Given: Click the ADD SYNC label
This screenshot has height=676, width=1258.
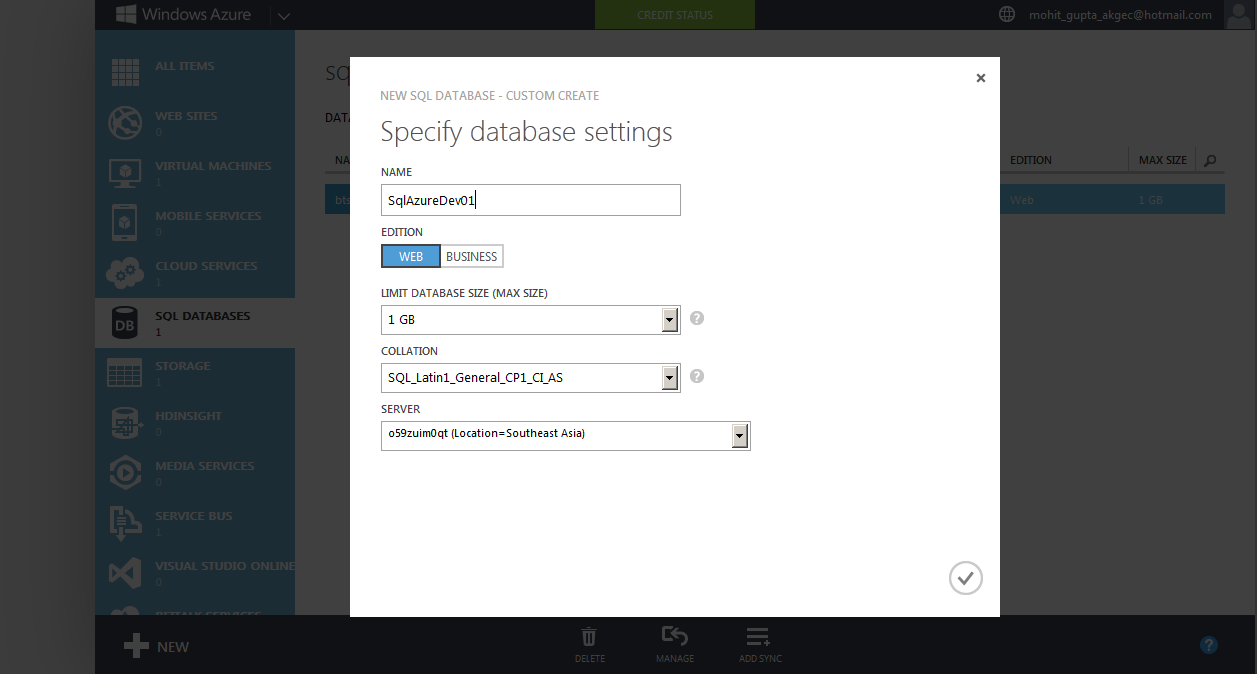Looking at the screenshot, I should click(760, 659).
